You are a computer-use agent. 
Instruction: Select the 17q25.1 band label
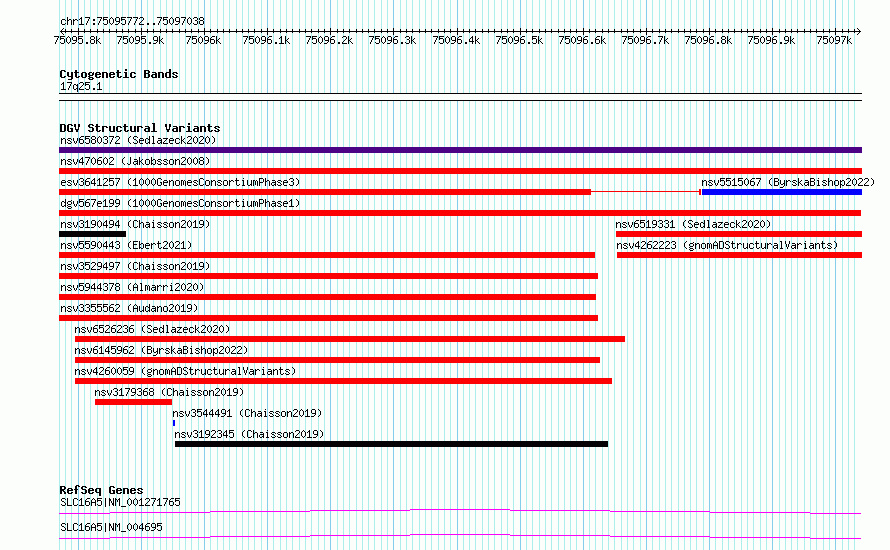click(x=81, y=86)
